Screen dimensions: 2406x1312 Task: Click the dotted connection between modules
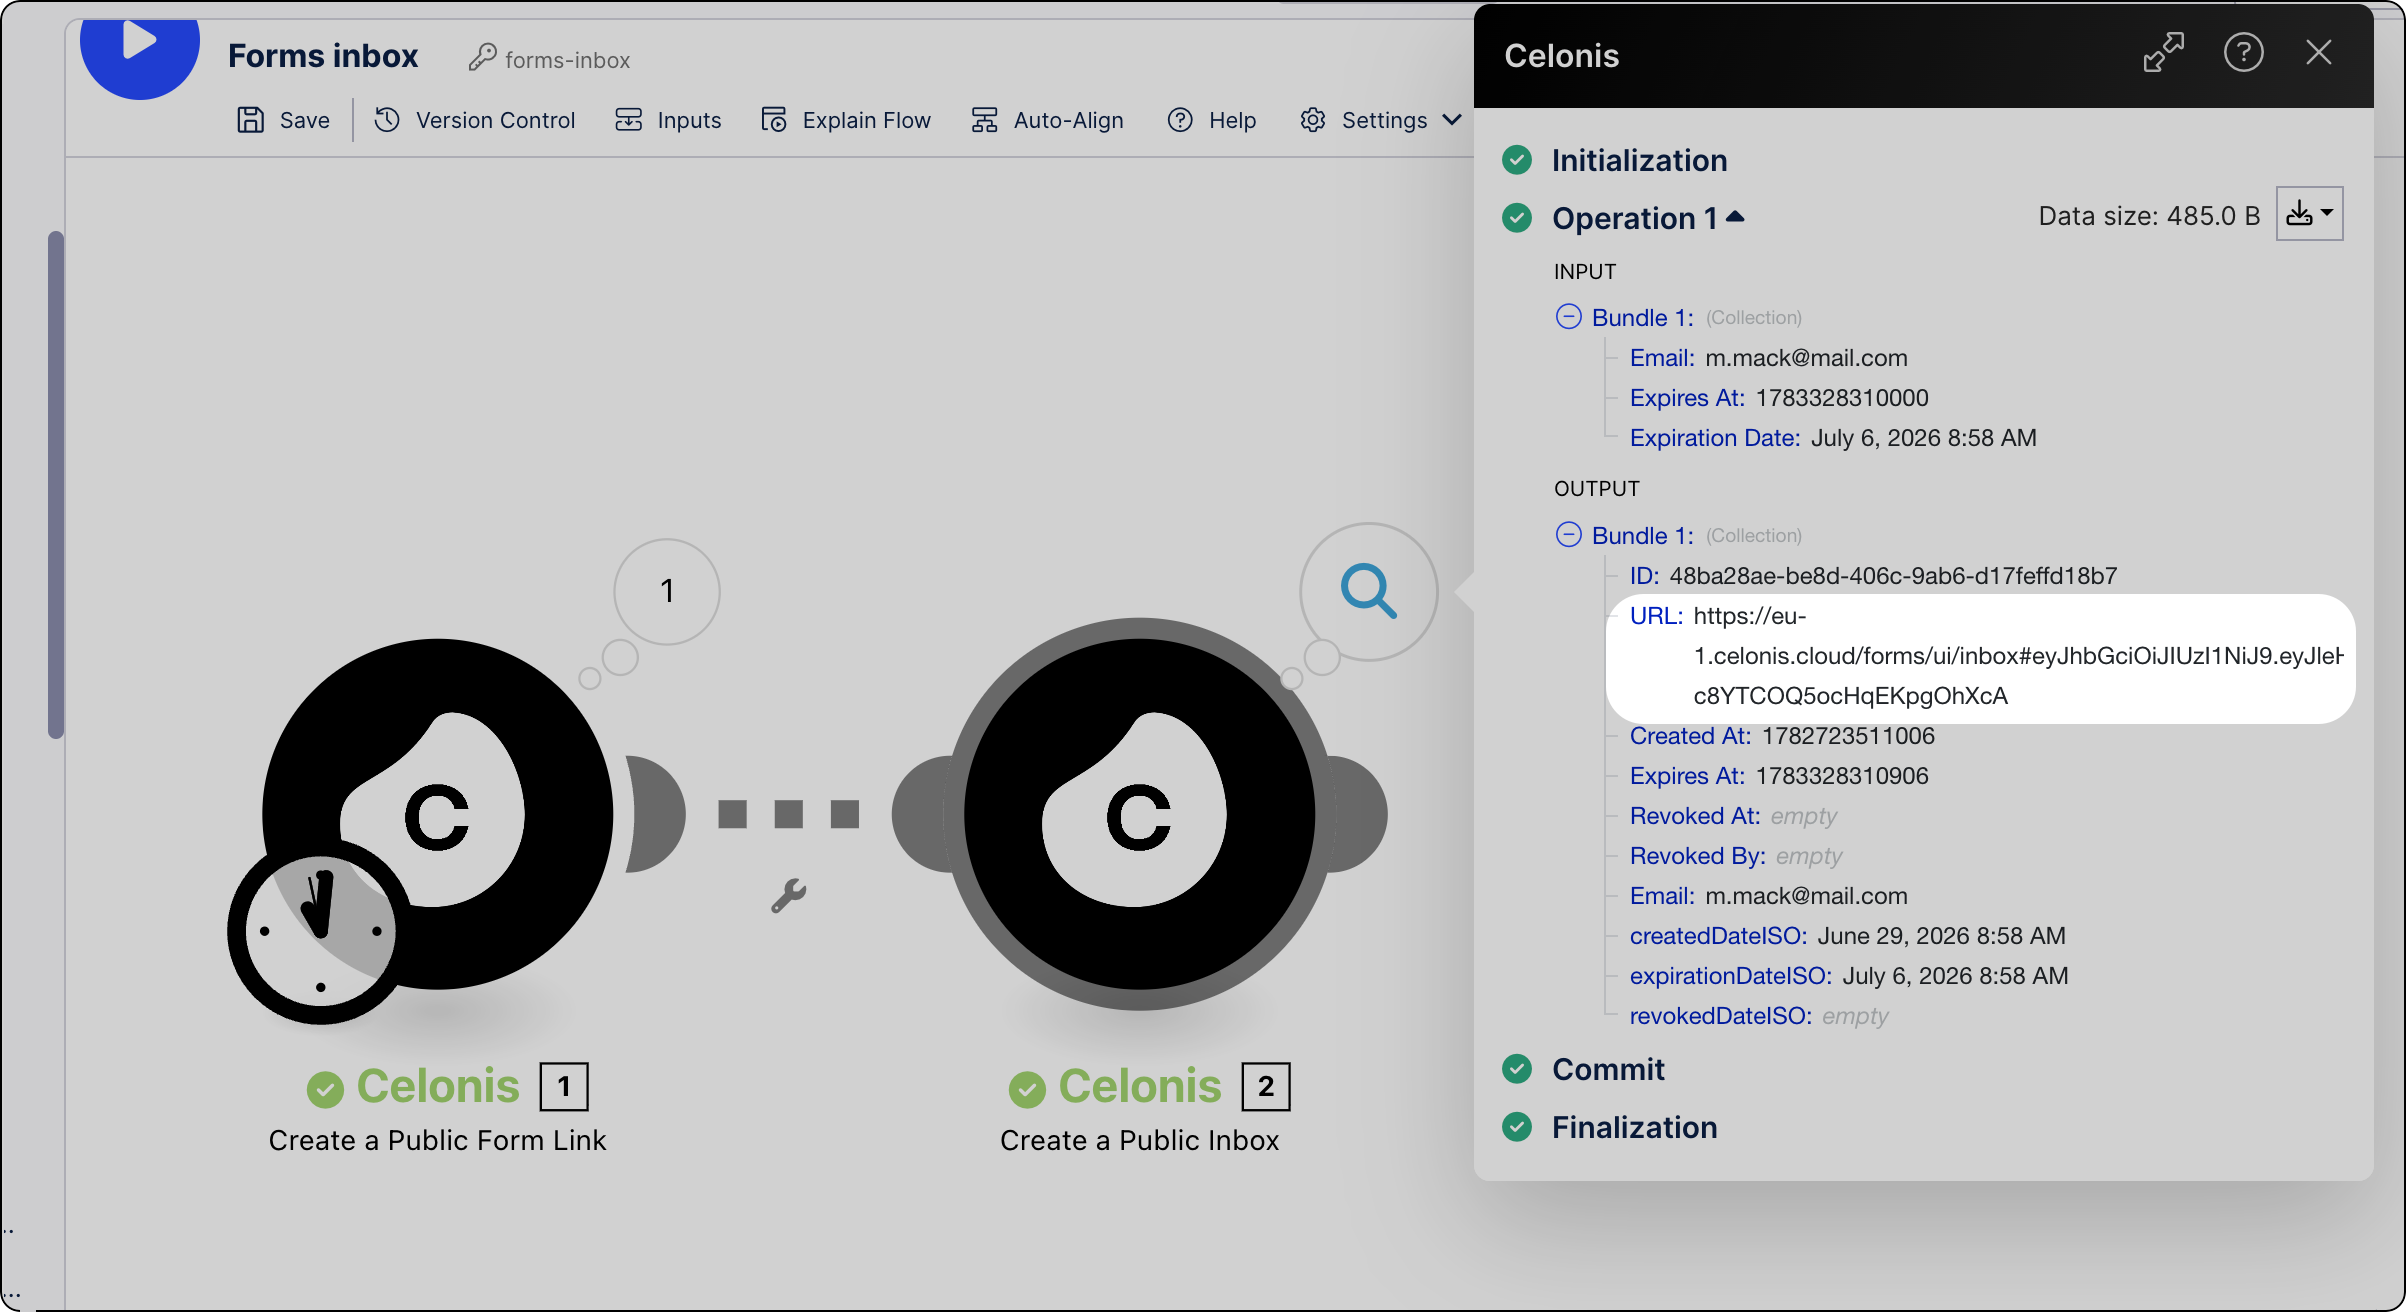[788, 814]
